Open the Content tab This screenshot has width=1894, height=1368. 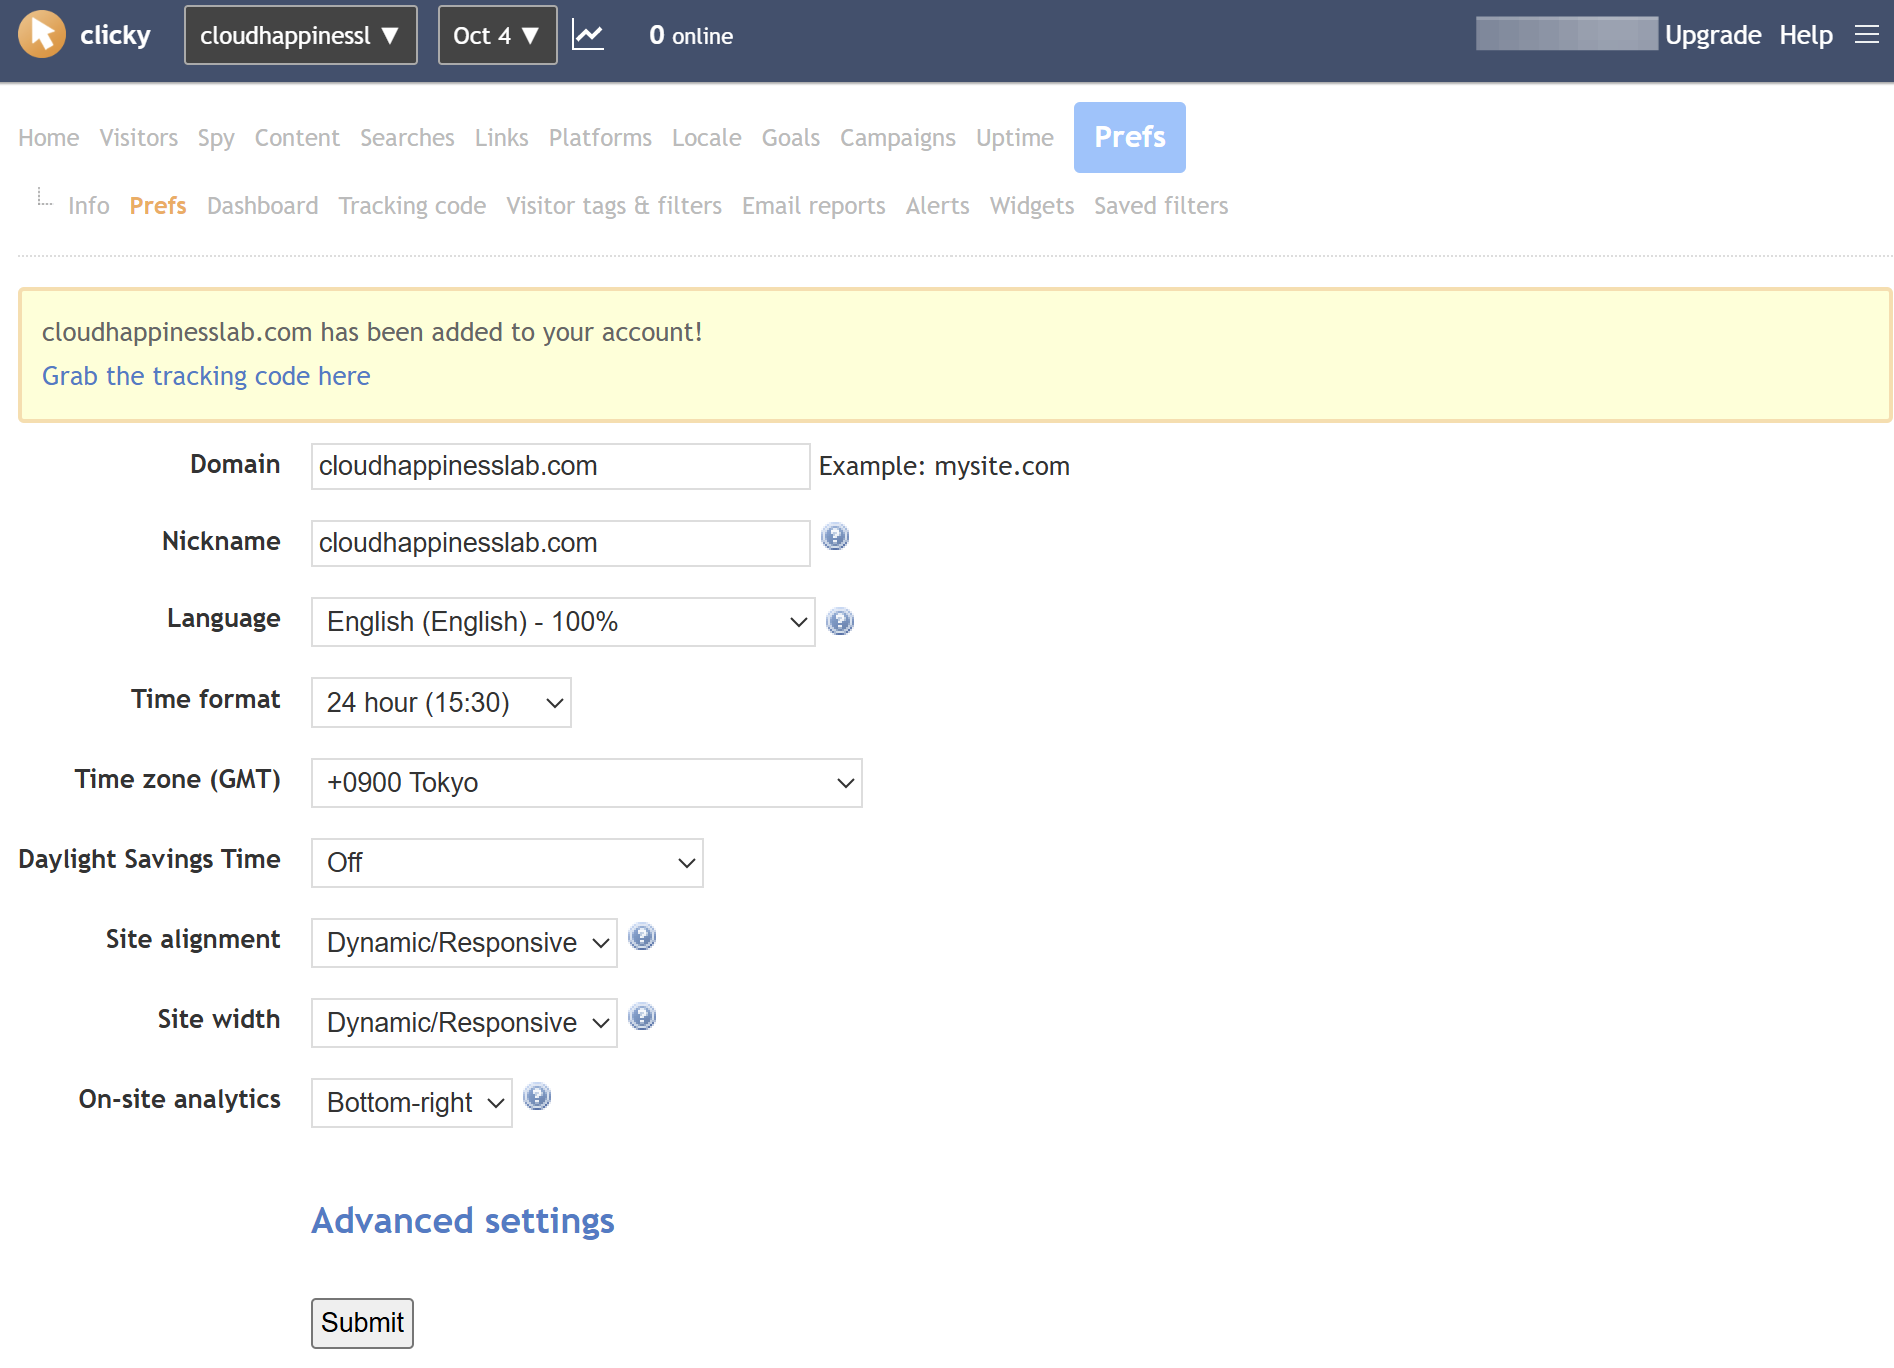[x=297, y=138]
